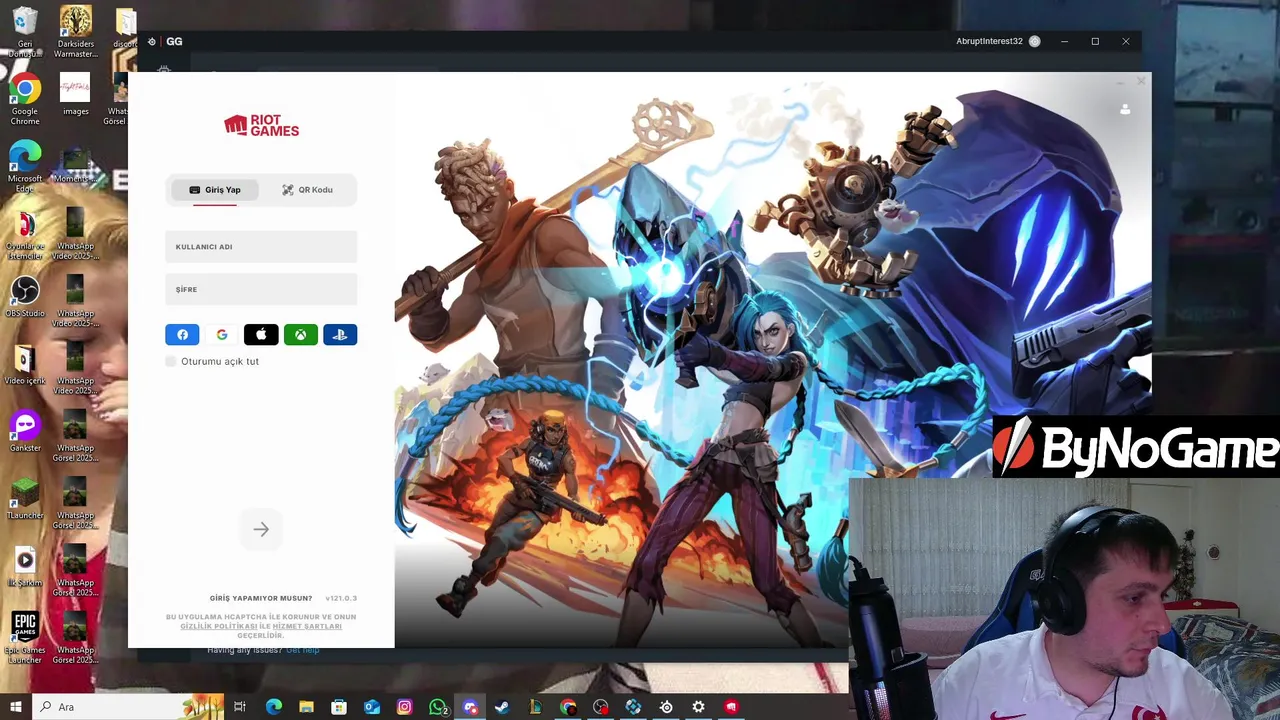Open Instagram in the taskbar

[x=404, y=707]
